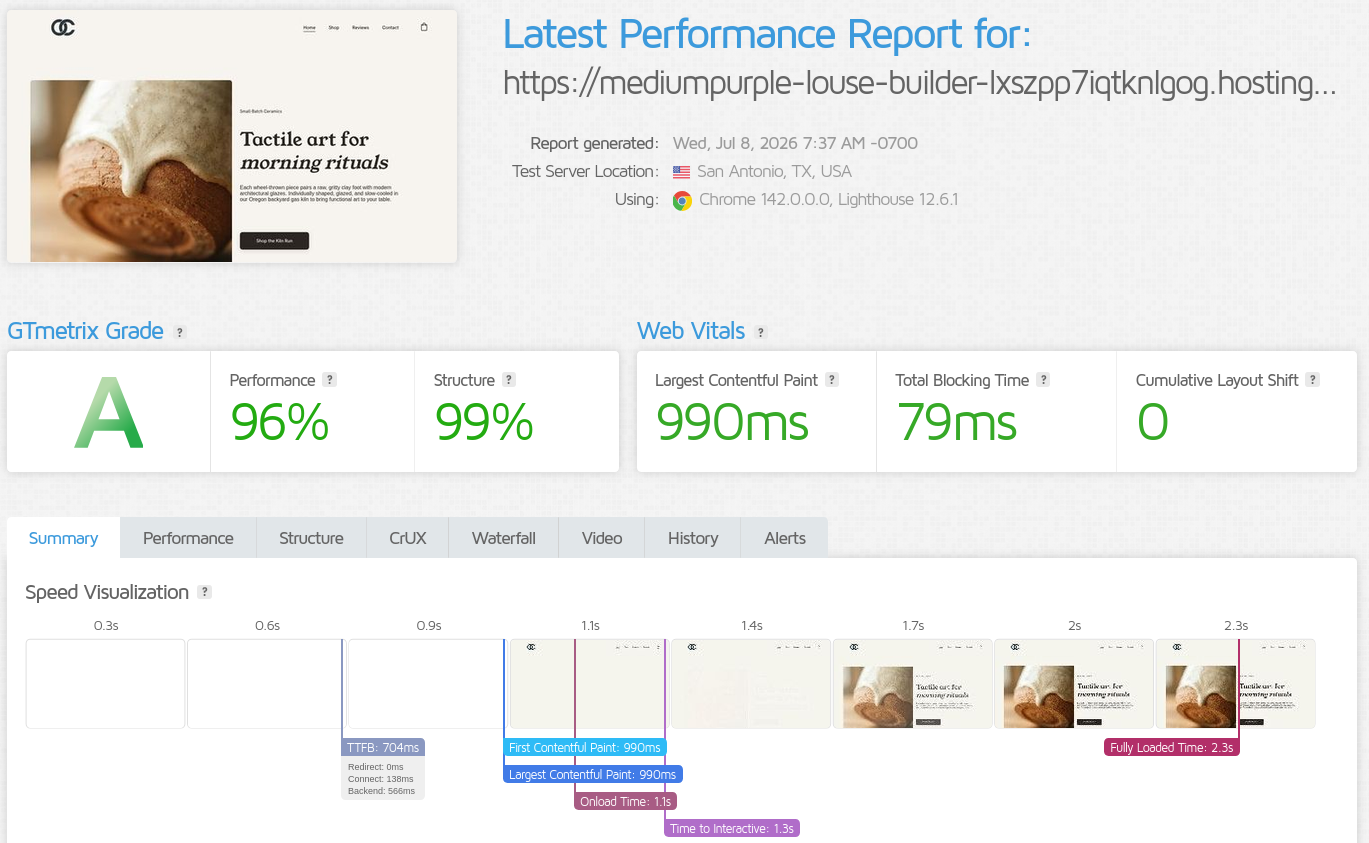This screenshot has height=843, width=1369.
Task: Click the Time to Interactive: 1.3s marker
Action: pyautogui.click(x=732, y=828)
